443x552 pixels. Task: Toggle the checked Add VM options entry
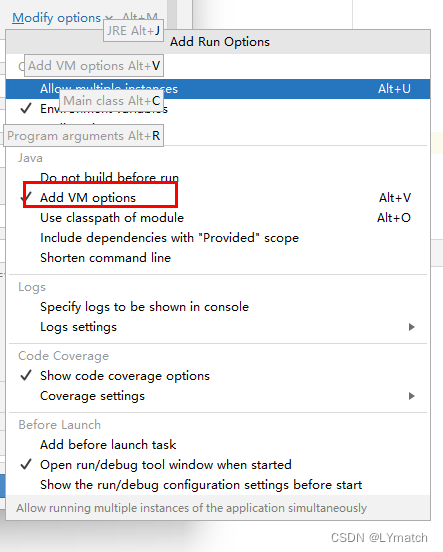click(218, 198)
